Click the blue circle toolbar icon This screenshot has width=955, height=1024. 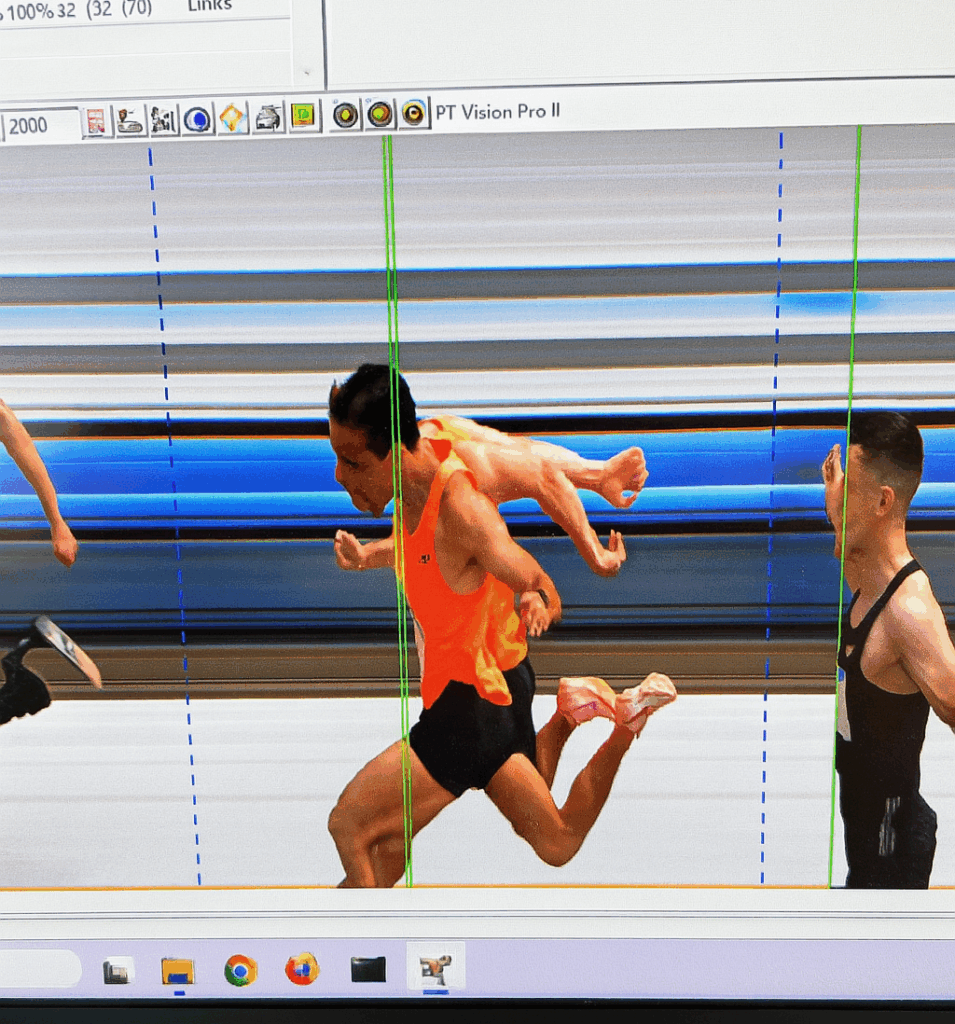click(197, 120)
